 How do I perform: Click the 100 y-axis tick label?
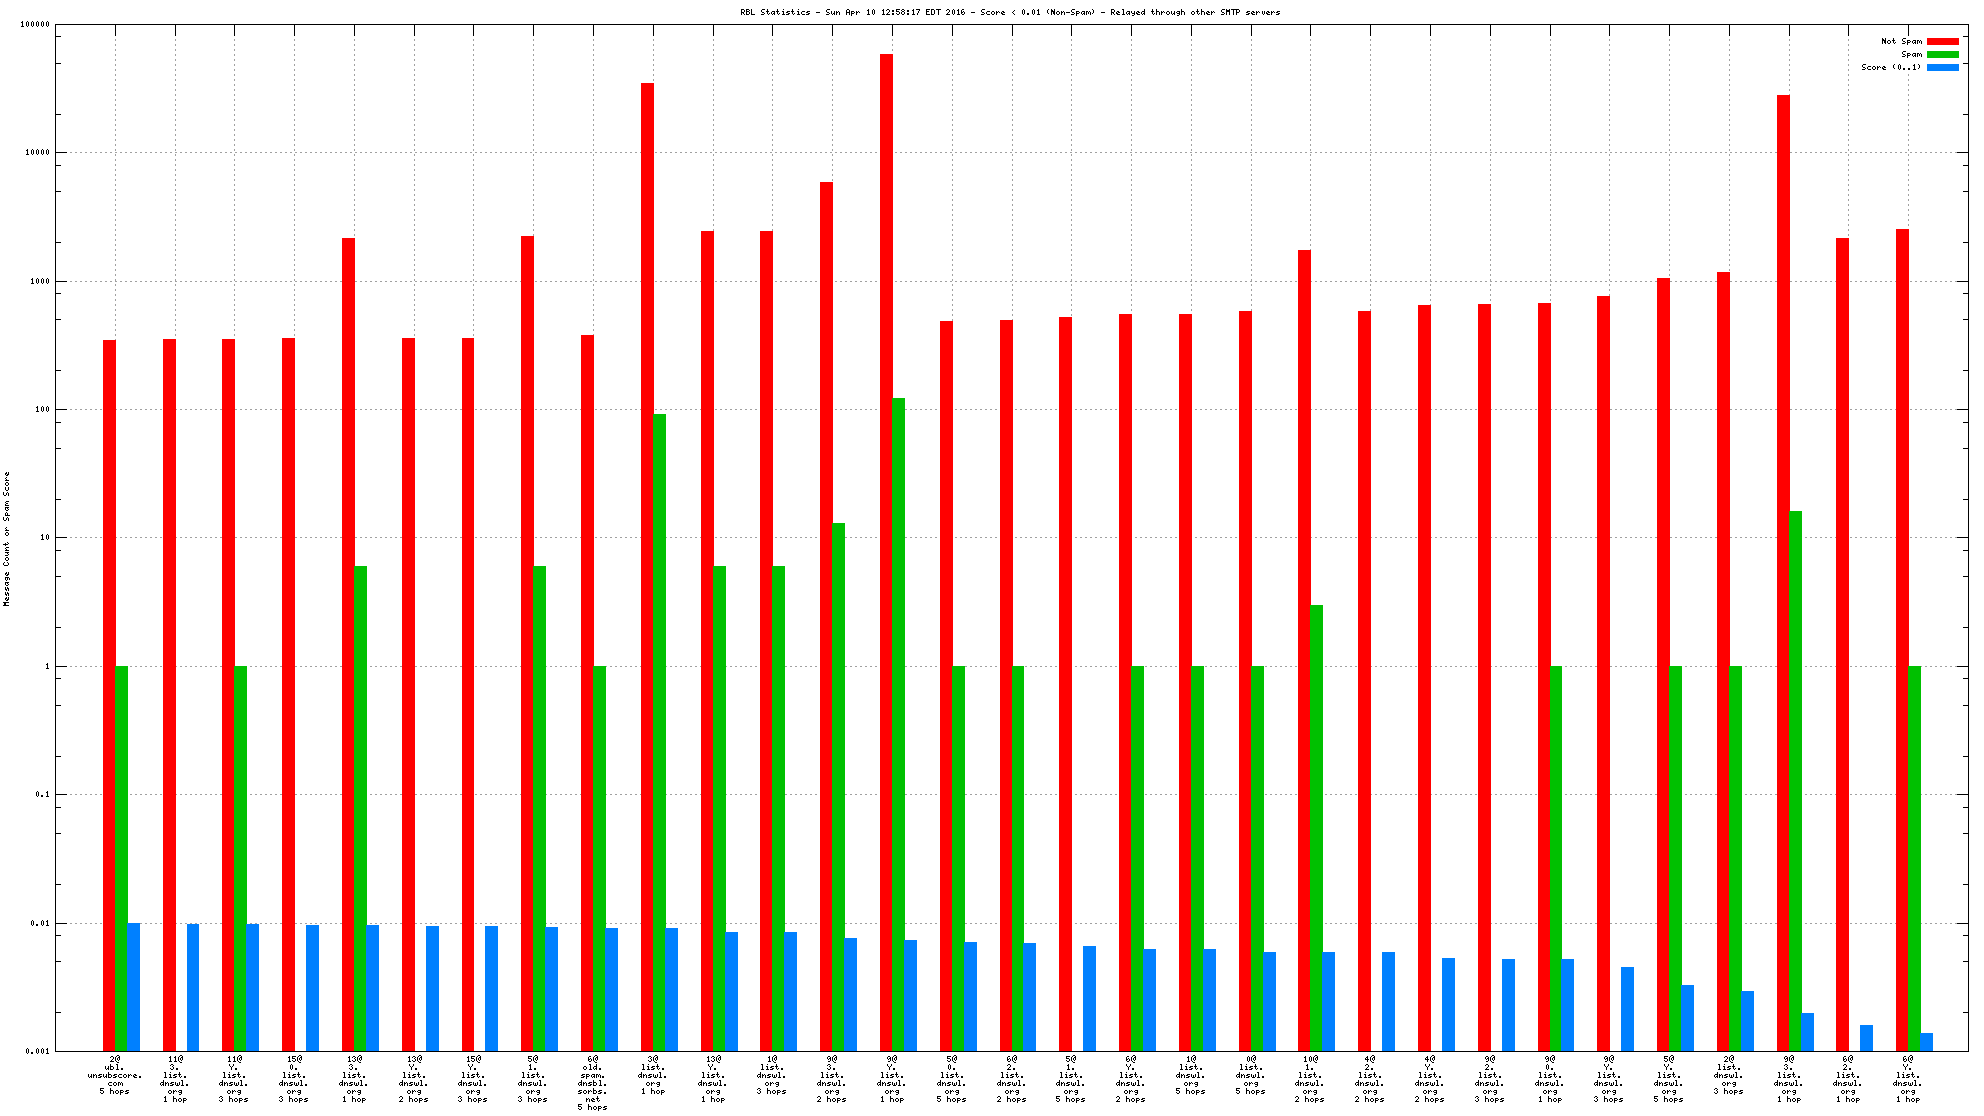click(x=40, y=409)
